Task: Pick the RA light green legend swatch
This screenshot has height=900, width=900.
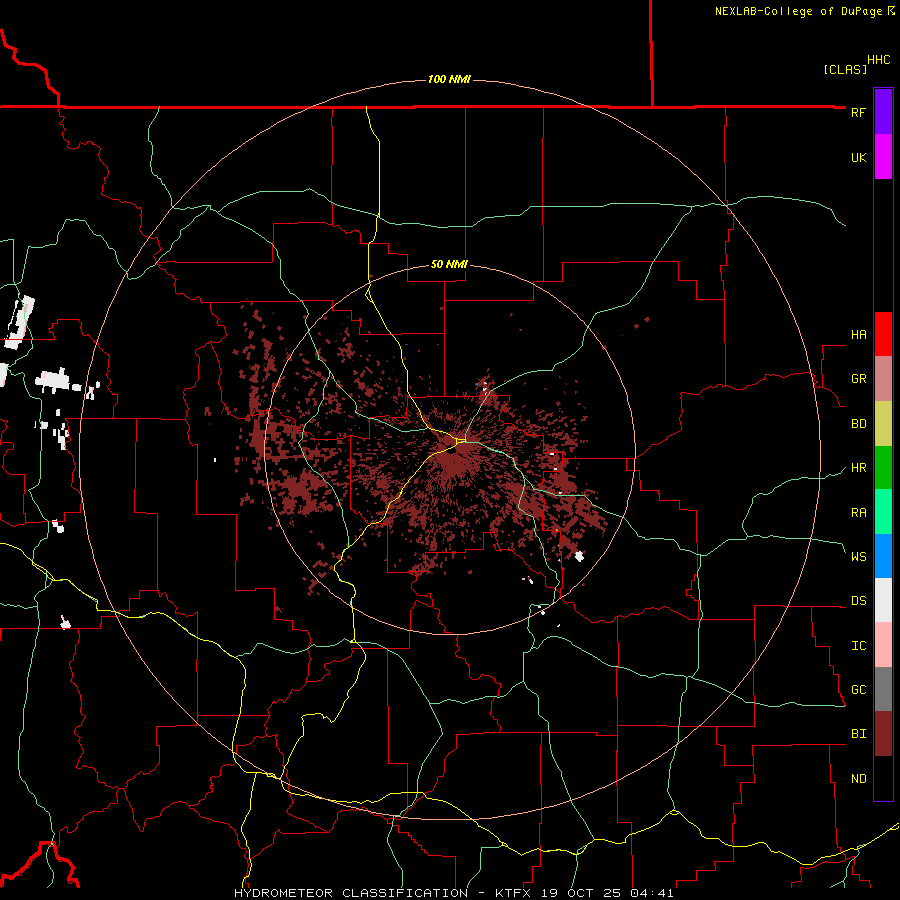Action: [x=883, y=512]
